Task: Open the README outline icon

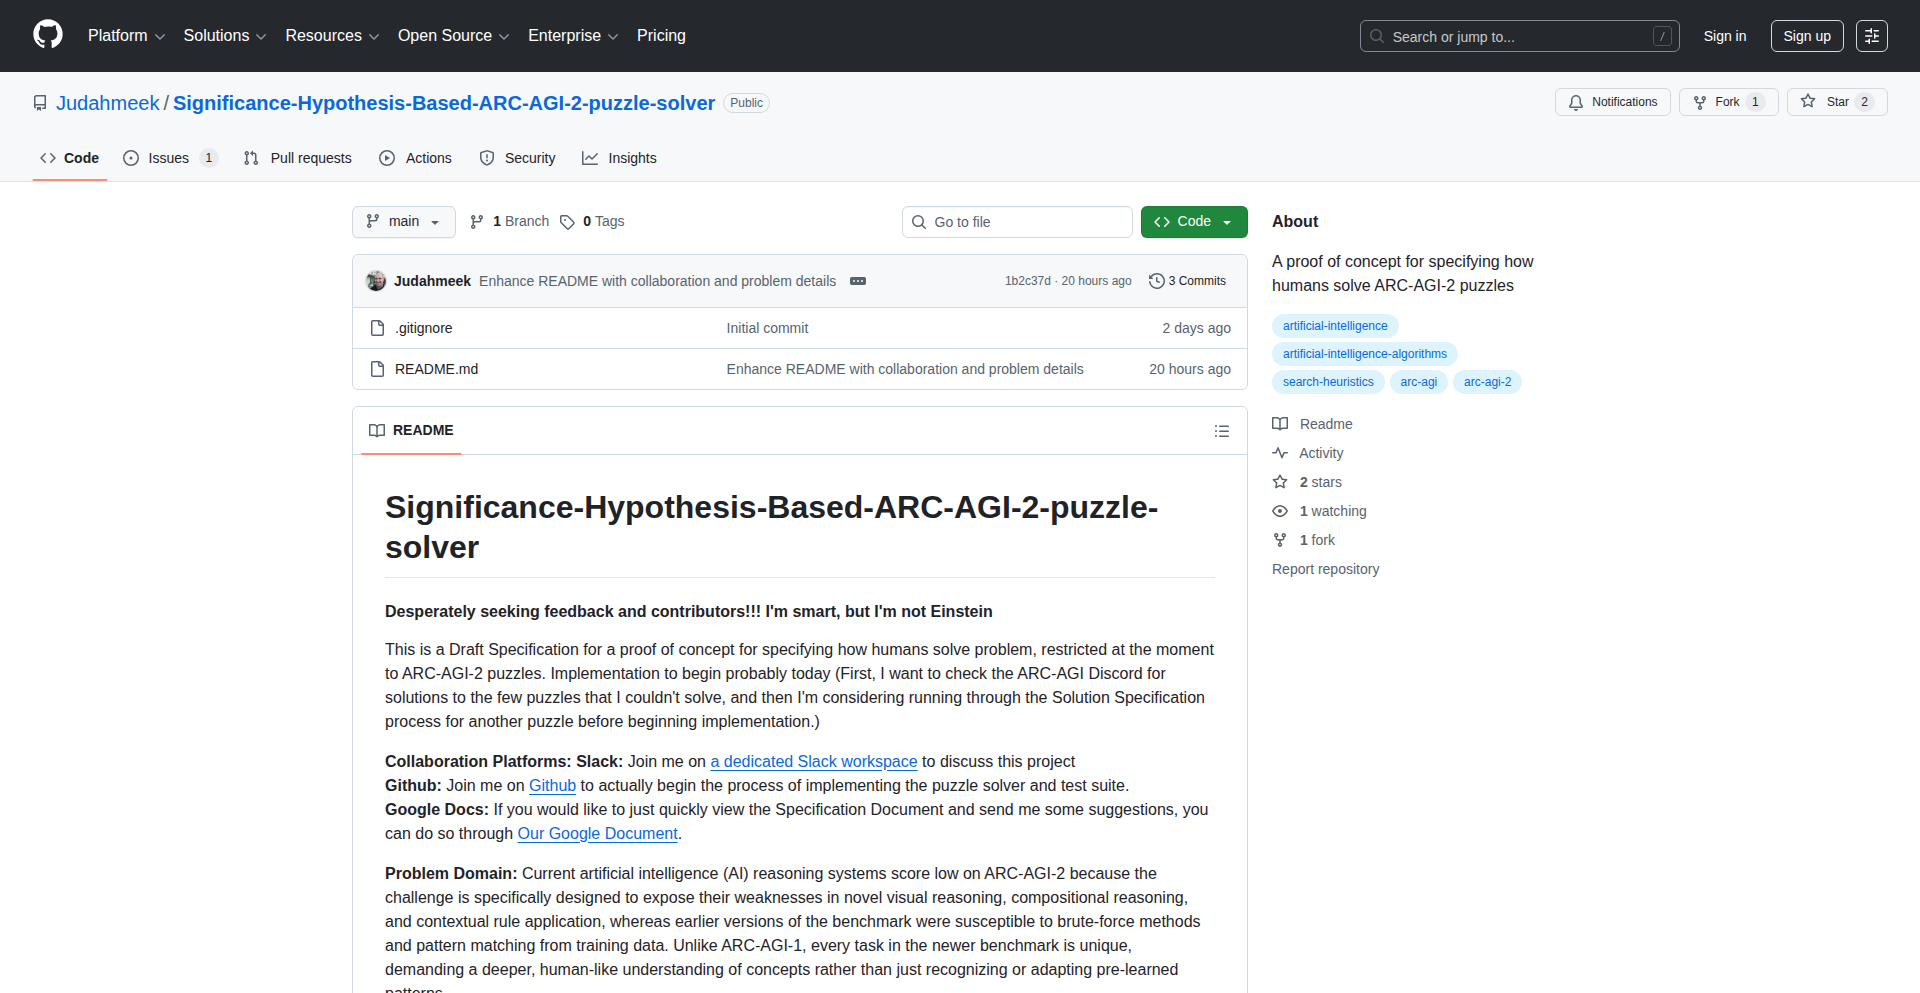Action: click(x=1221, y=431)
